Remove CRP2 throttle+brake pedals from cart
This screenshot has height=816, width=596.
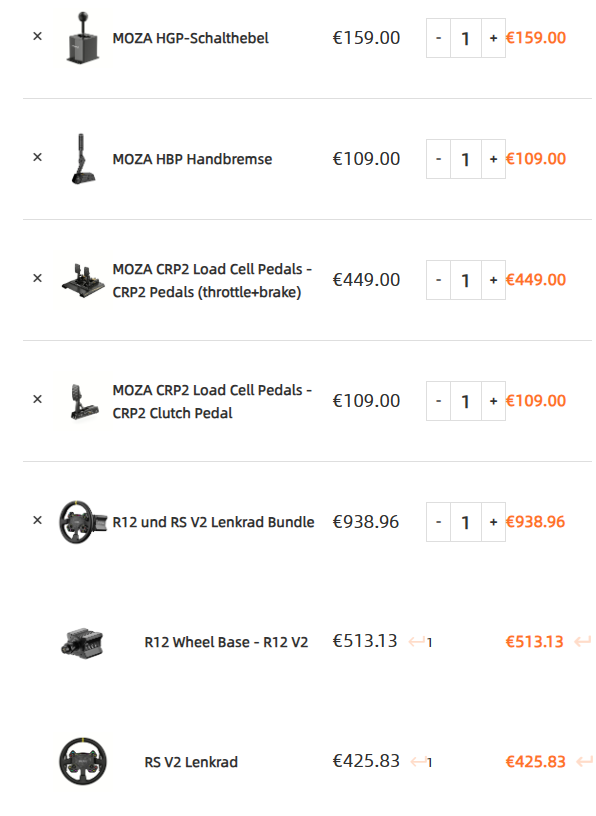(x=37, y=278)
